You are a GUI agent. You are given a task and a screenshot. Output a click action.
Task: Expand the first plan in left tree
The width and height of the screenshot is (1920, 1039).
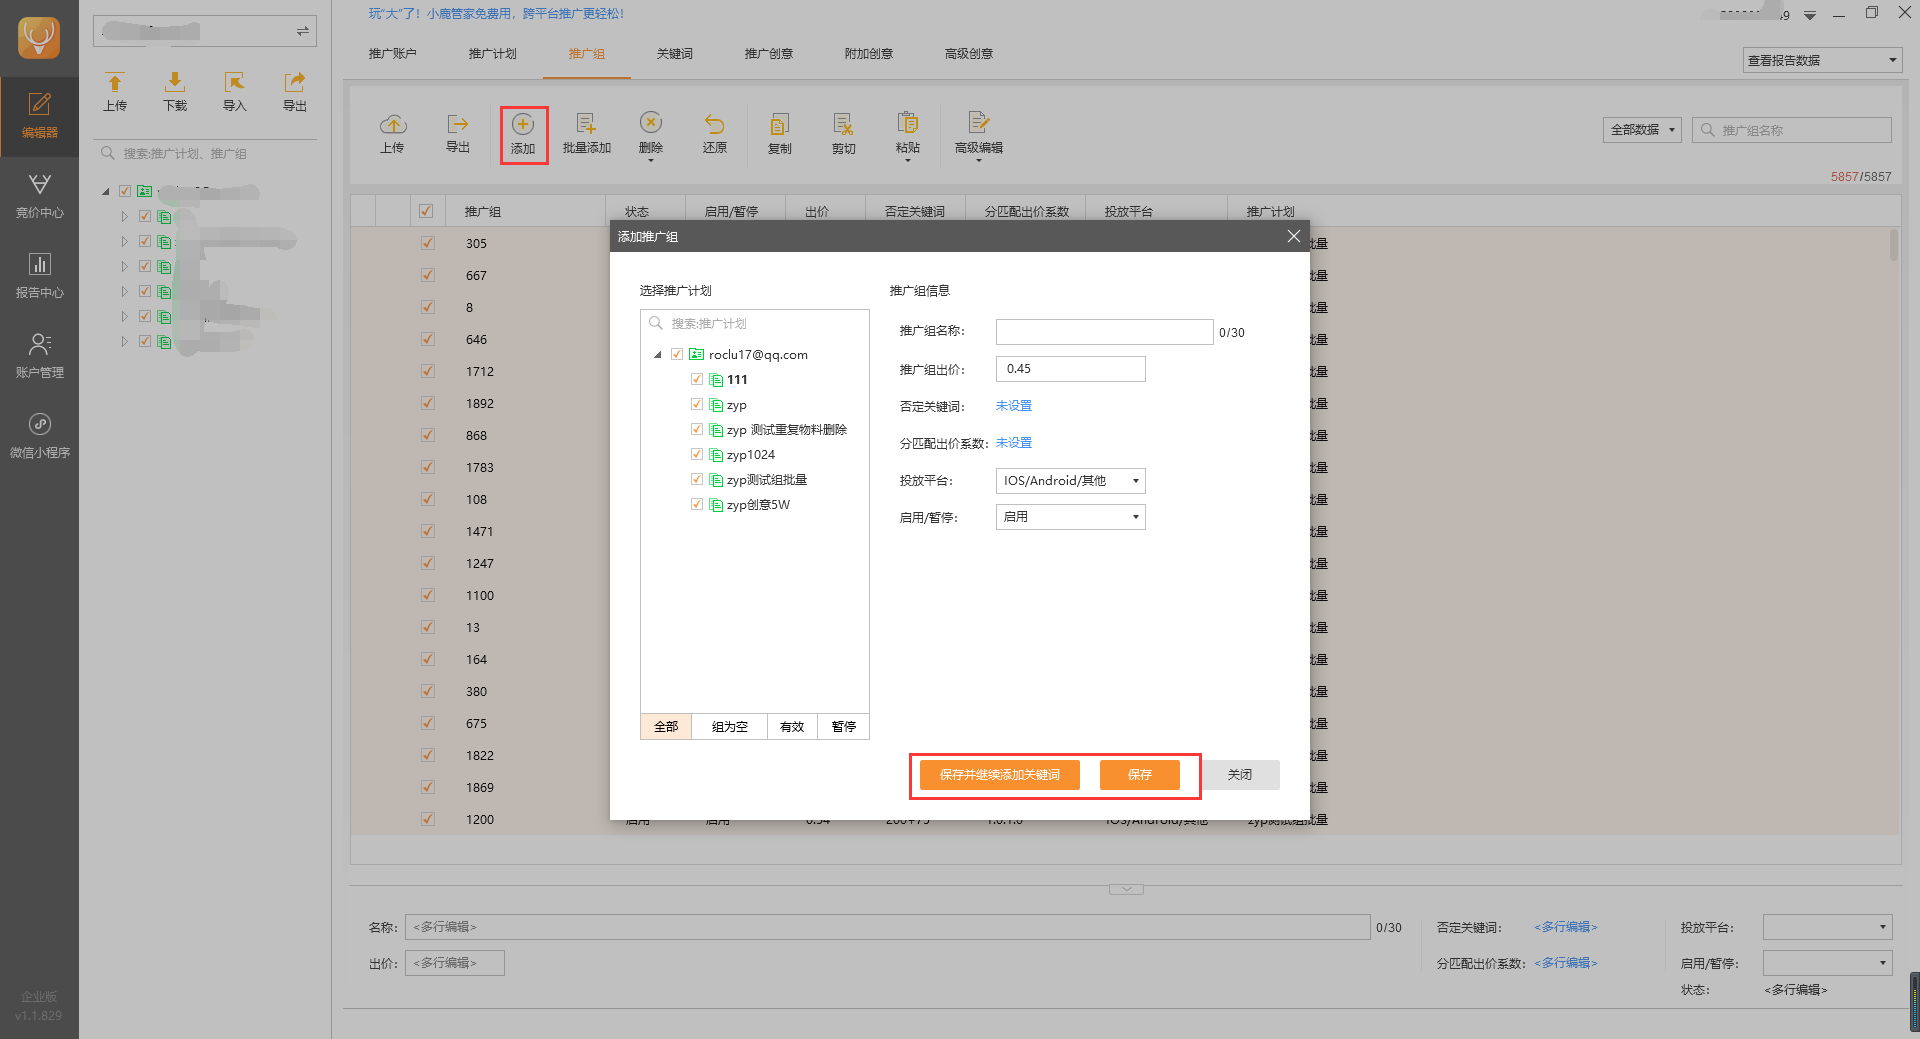[x=124, y=216]
